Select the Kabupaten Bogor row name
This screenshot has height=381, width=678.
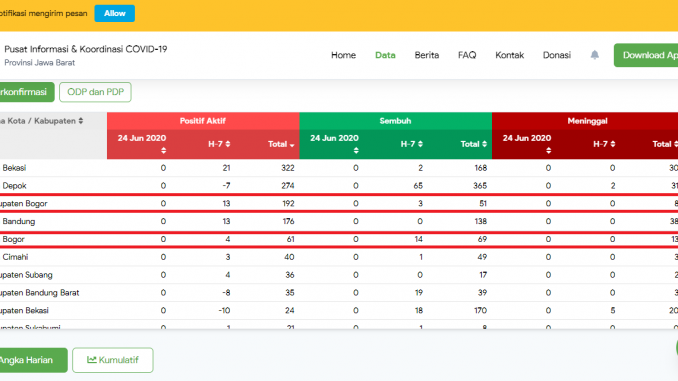pos(23,204)
